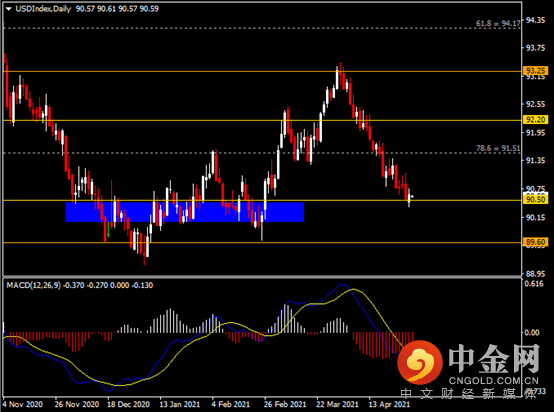Select the 89.60 orange price level label

(535, 242)
